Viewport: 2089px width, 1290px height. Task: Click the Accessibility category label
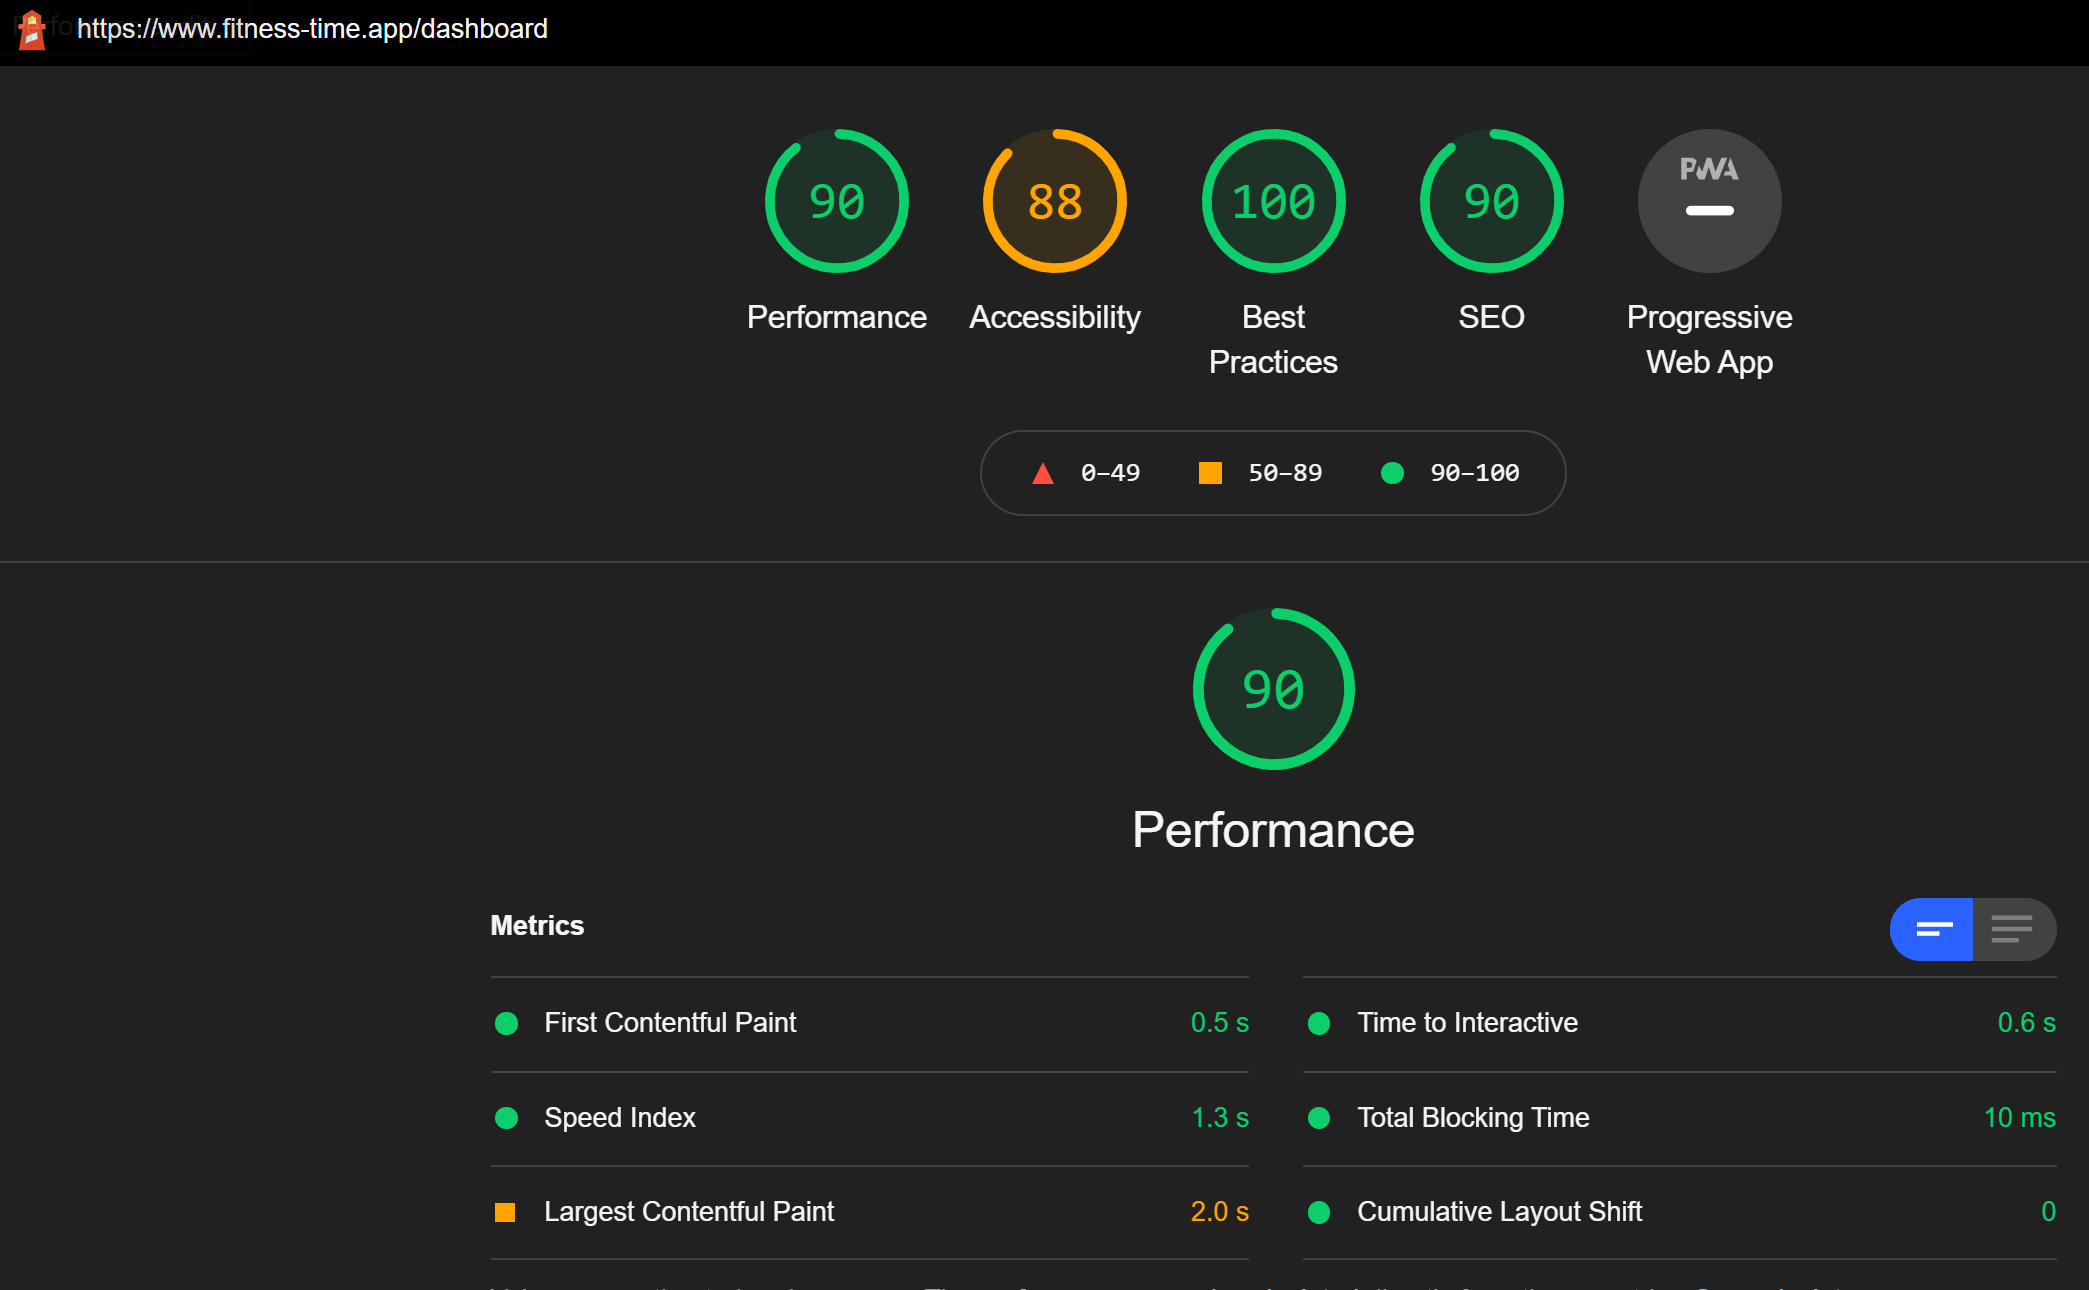click(1054, 317)
